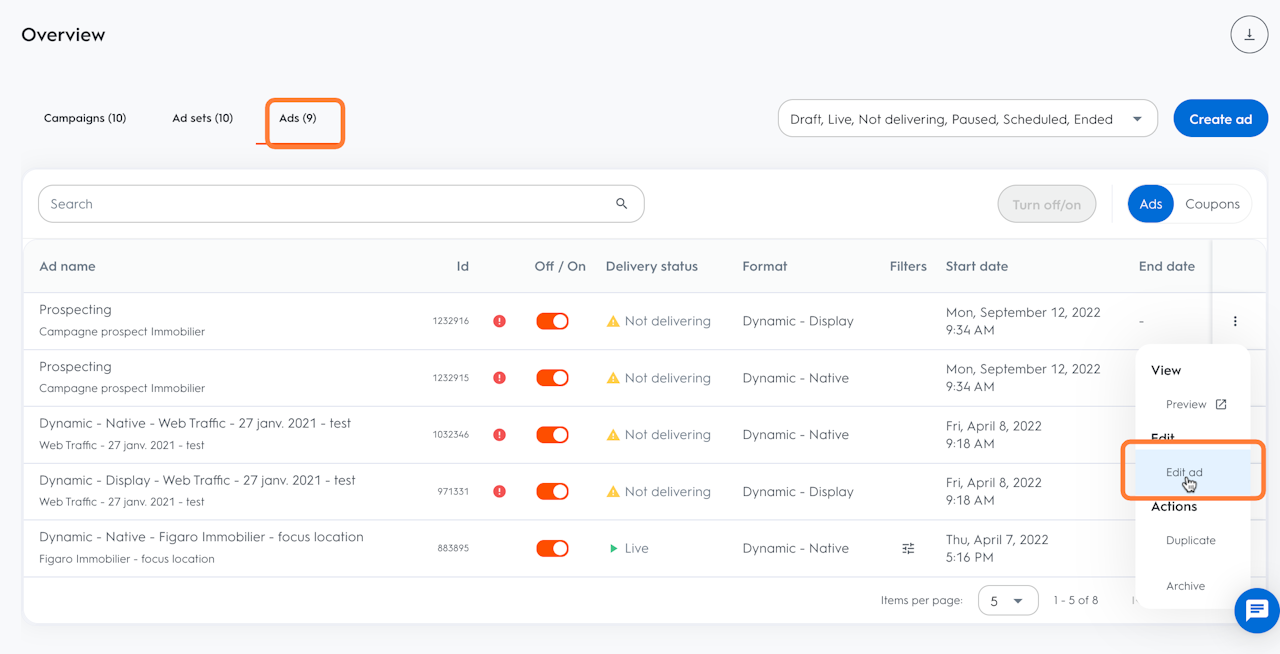The image size is (1280, 654).
Task: Click the download icon at top right
Action: pos(1249,35)
